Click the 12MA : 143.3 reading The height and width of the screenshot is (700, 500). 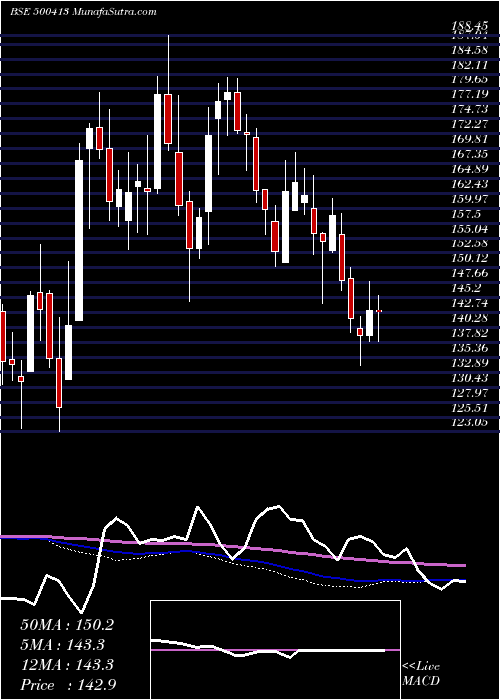[67, 665]
